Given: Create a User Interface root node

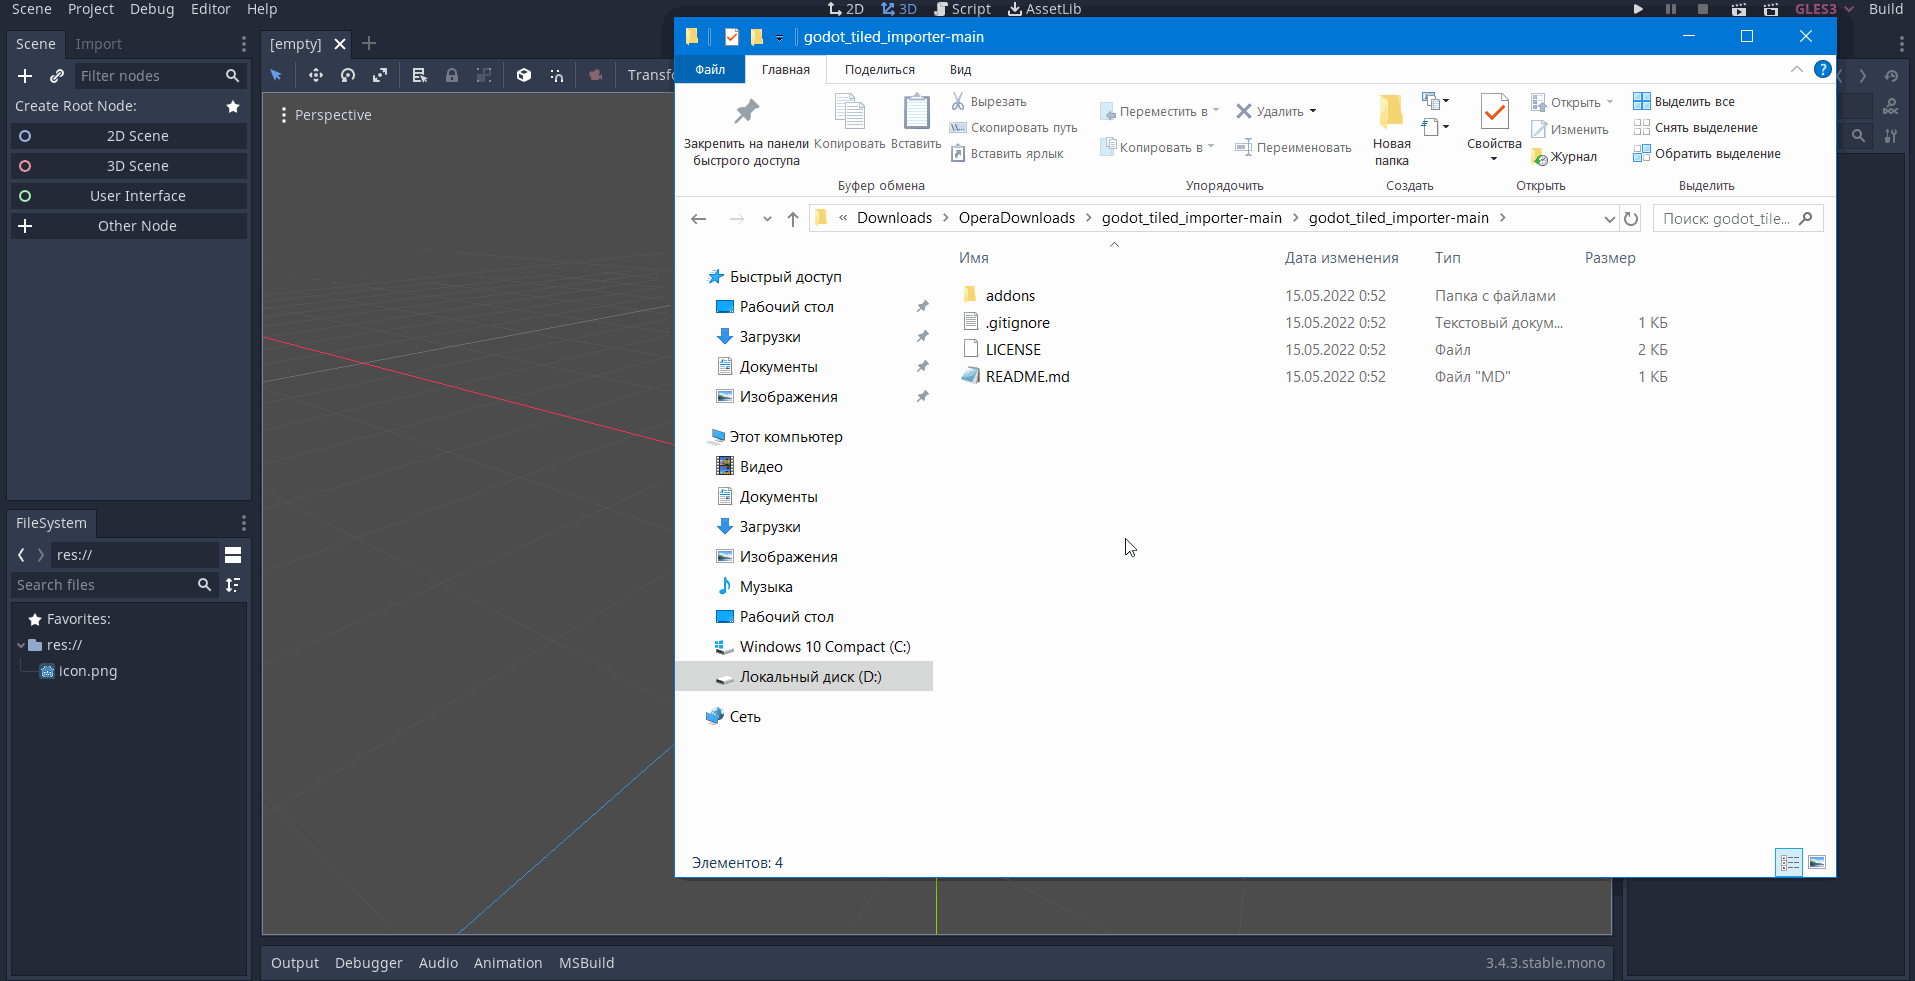Looking at the screenshot, I should [129, 196].
